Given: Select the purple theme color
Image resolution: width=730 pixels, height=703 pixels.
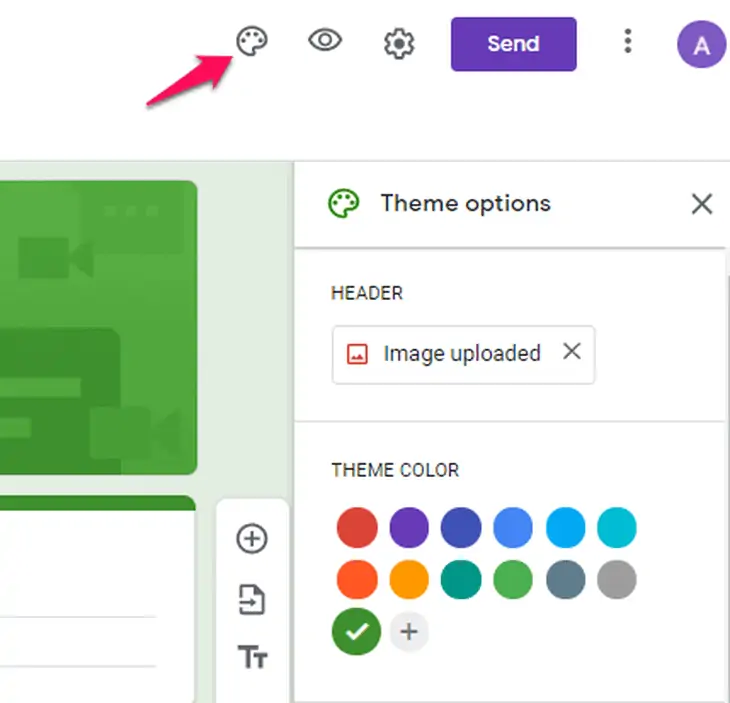Looking at the screenshot, I should [409, 527].
